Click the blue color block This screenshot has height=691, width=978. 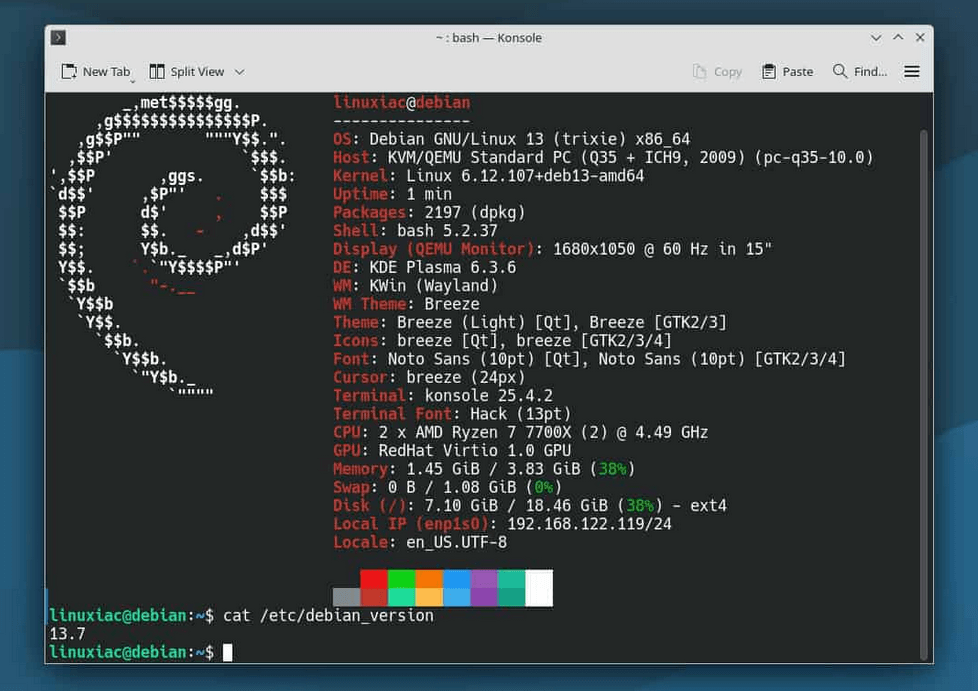457,579
